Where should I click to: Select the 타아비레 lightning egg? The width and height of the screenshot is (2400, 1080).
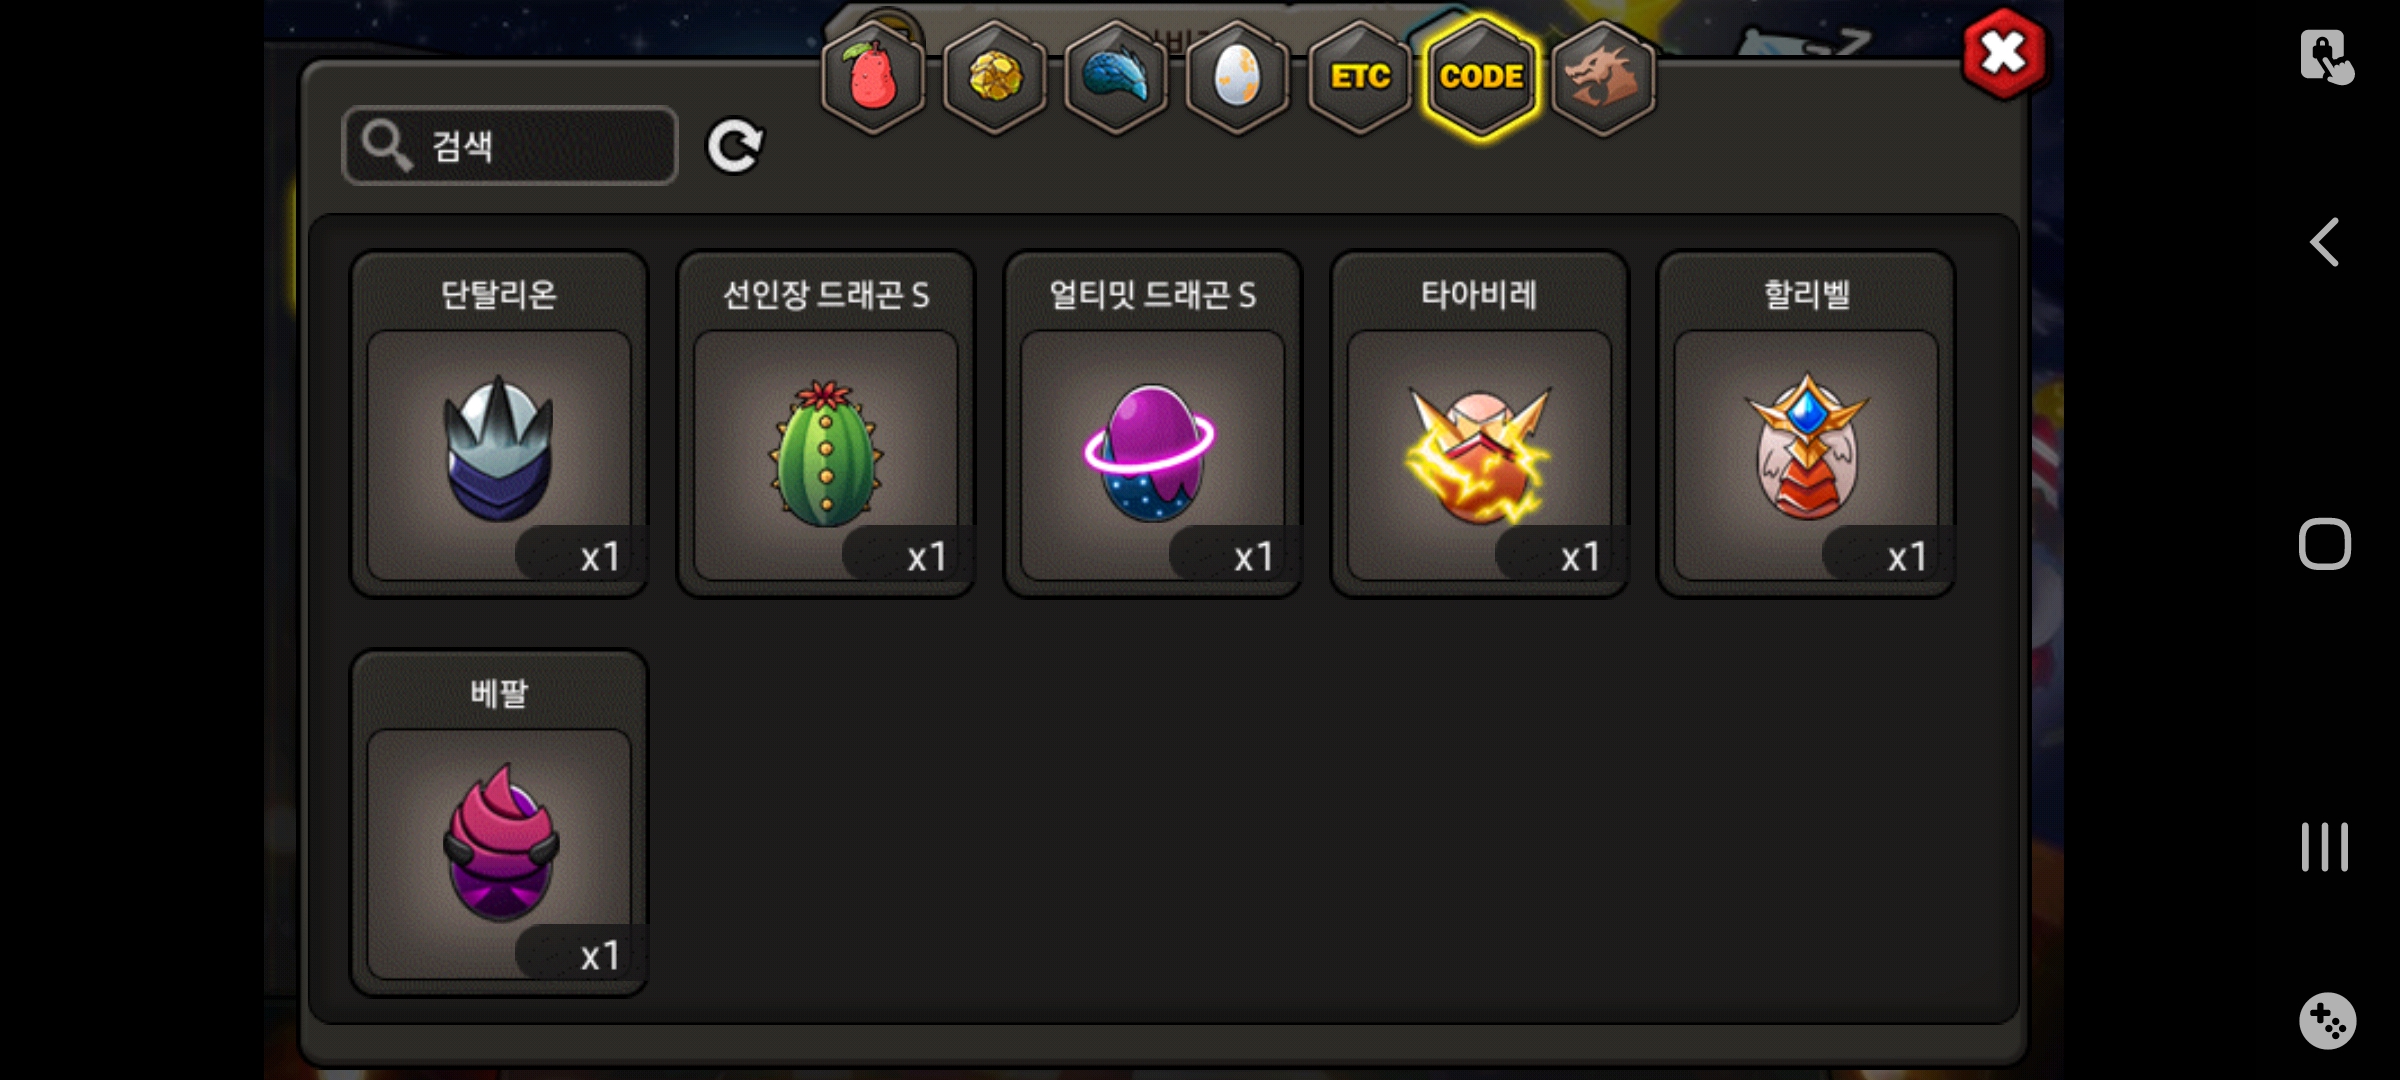coord(1480,424)
